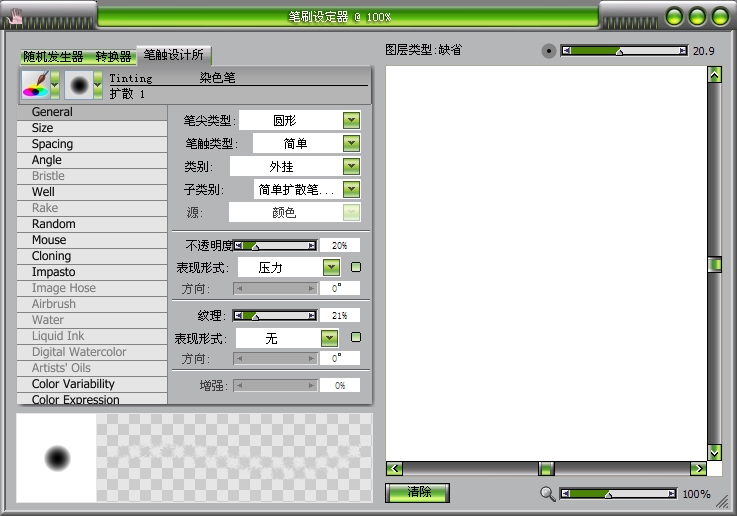Click the last green round window button
This screenshot has width=737, height=516.
coord(721,17)
